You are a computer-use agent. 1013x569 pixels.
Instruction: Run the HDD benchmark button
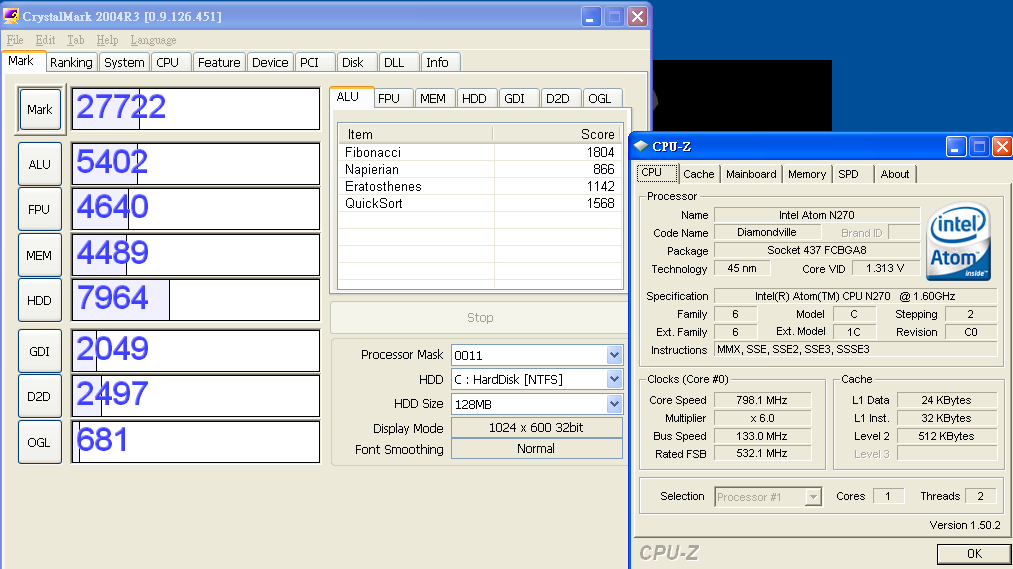pyautogui.click(x=40, y=300)
